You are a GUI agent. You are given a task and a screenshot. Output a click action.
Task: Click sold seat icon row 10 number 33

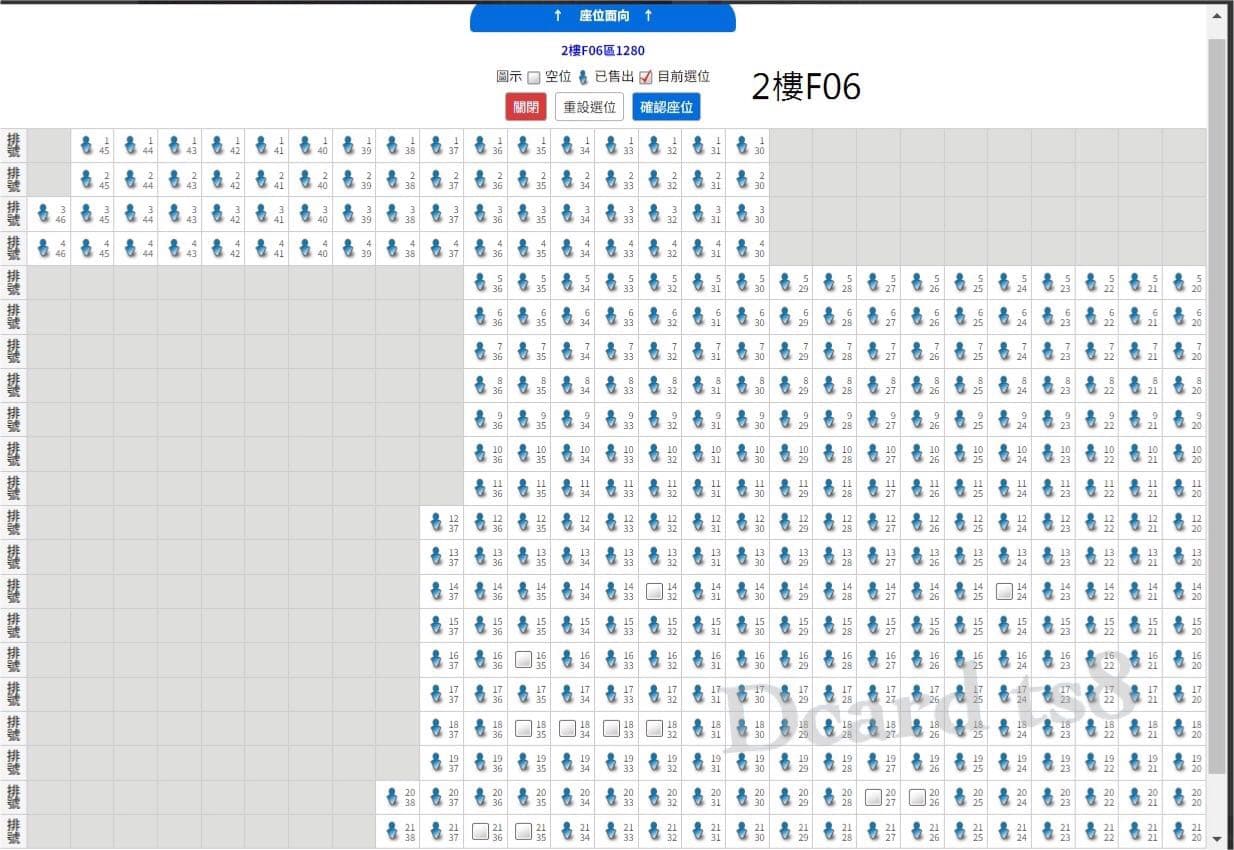[611, 454]
